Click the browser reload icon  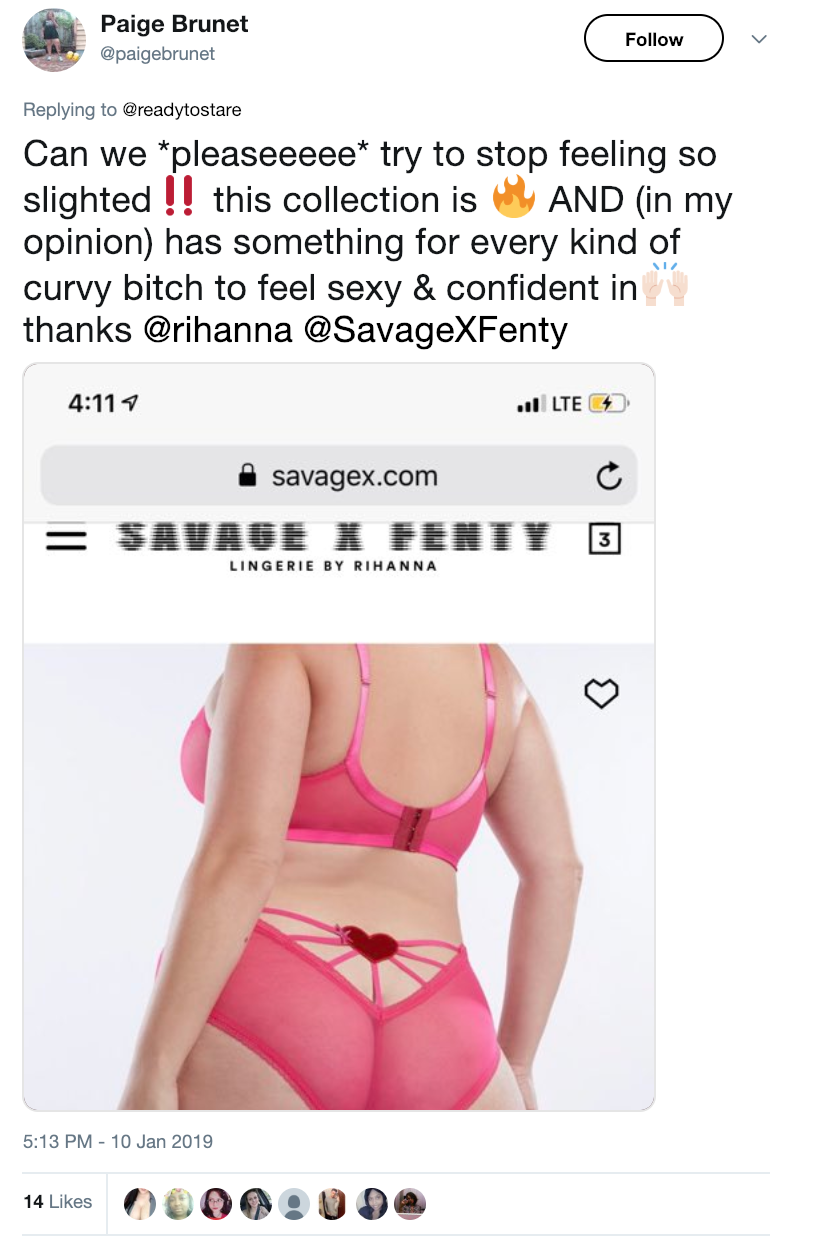609,477
